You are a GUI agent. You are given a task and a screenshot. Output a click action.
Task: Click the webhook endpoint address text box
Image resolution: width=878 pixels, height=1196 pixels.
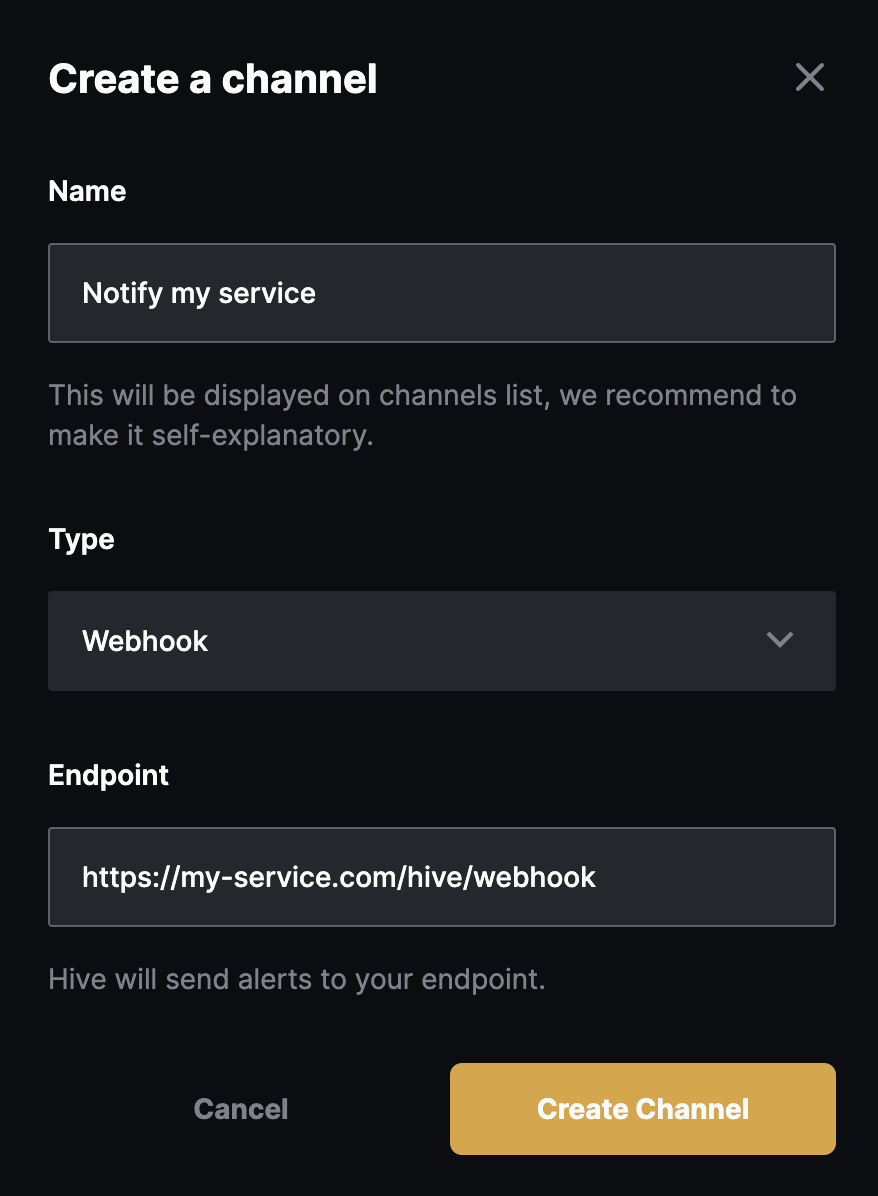(x=441, y=877)
